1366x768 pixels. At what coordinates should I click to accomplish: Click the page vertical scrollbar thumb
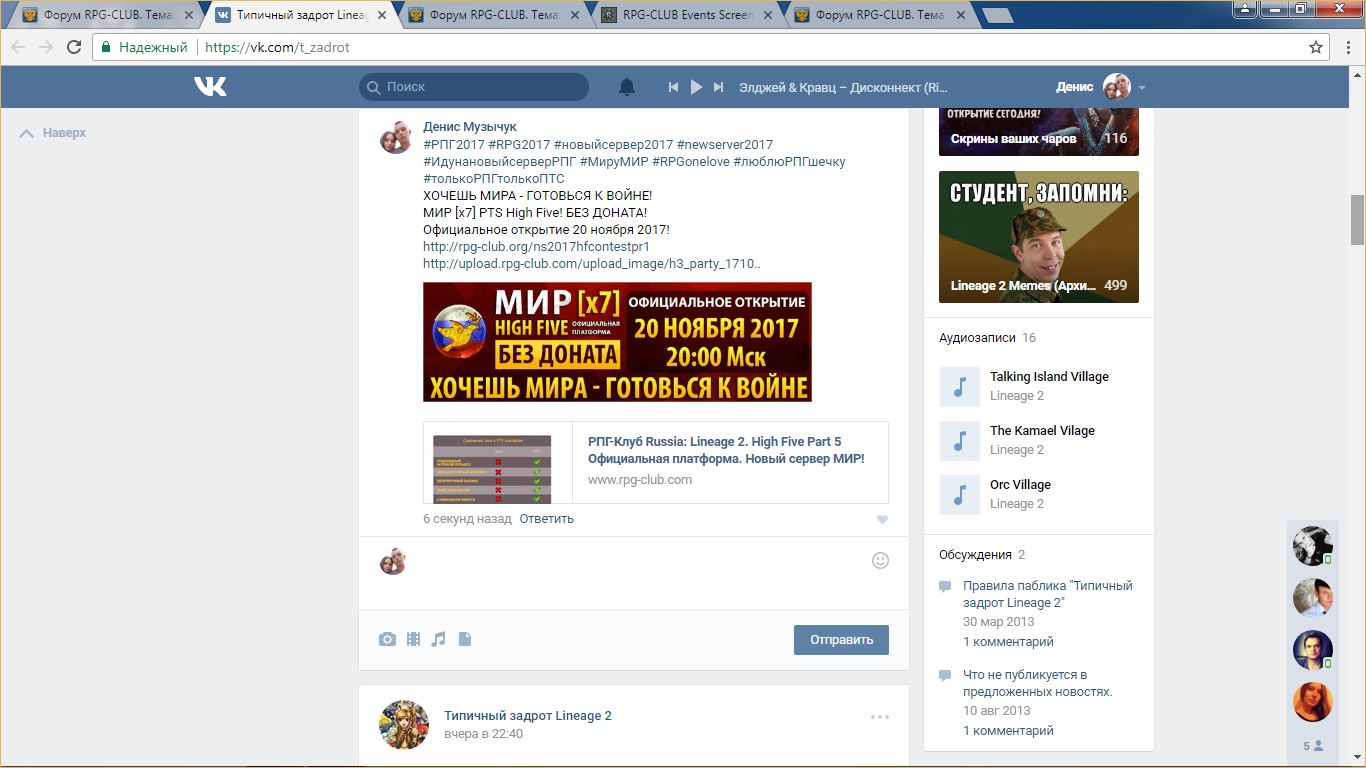pos(1357,220)
